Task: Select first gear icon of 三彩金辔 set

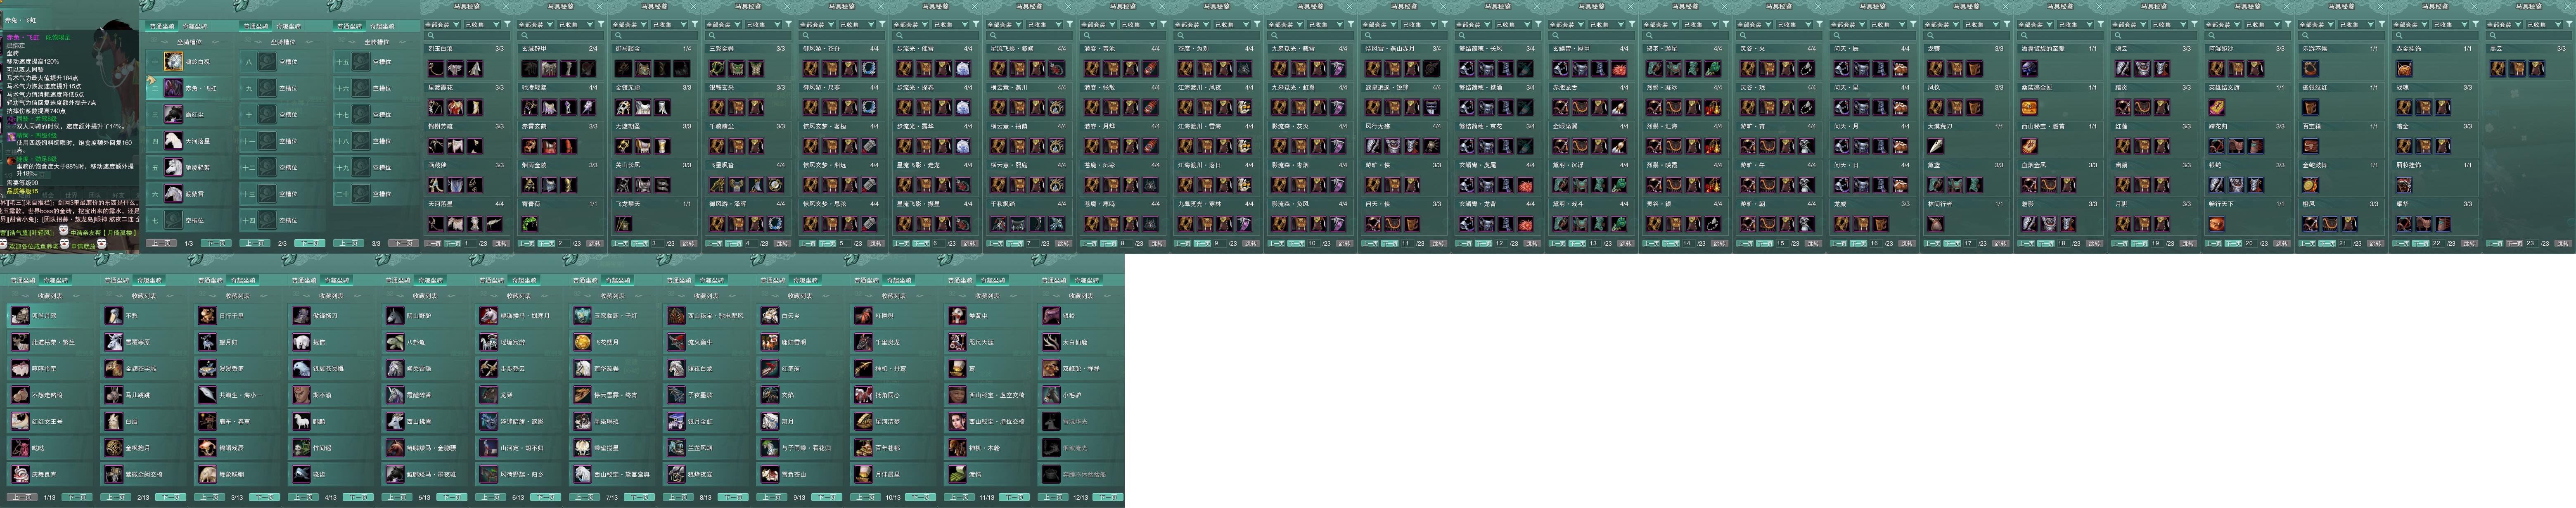Action: tap(718, 69)
